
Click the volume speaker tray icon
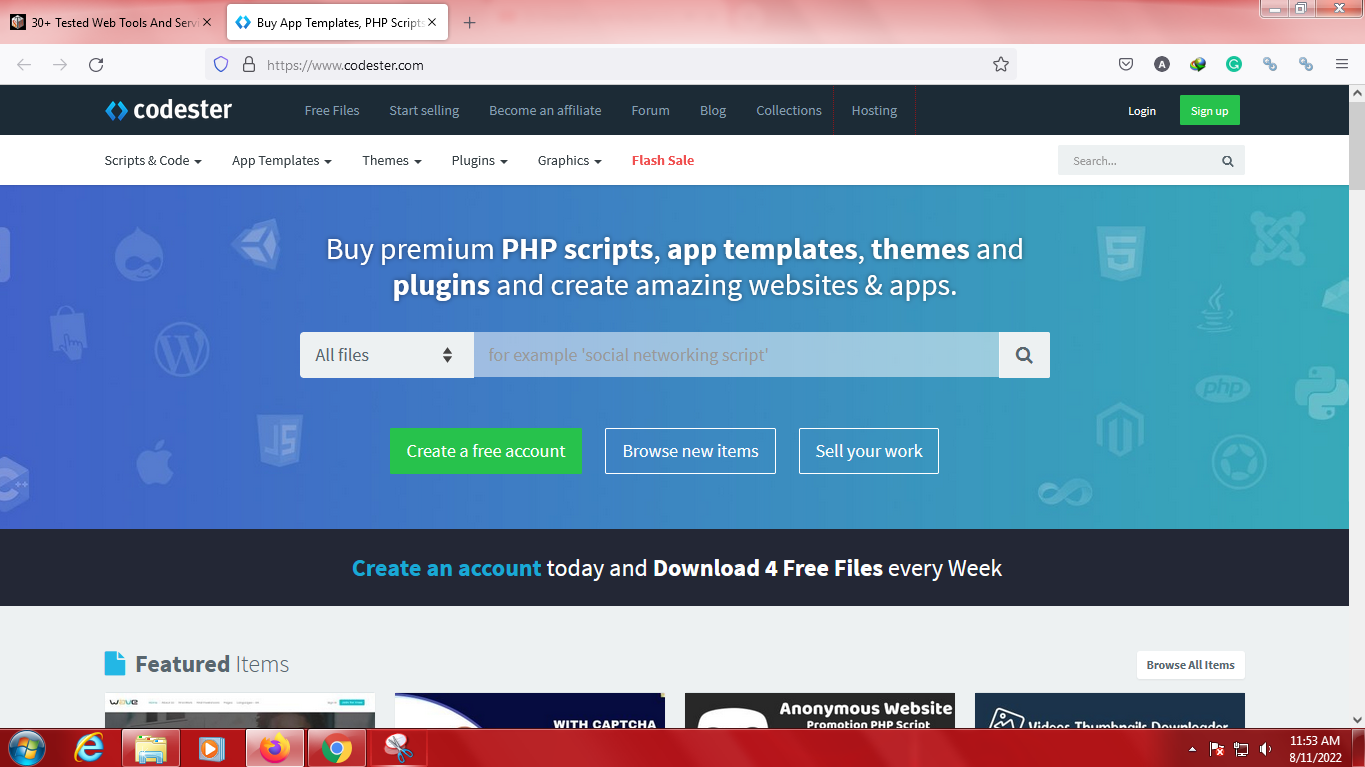click(1266, 749)
